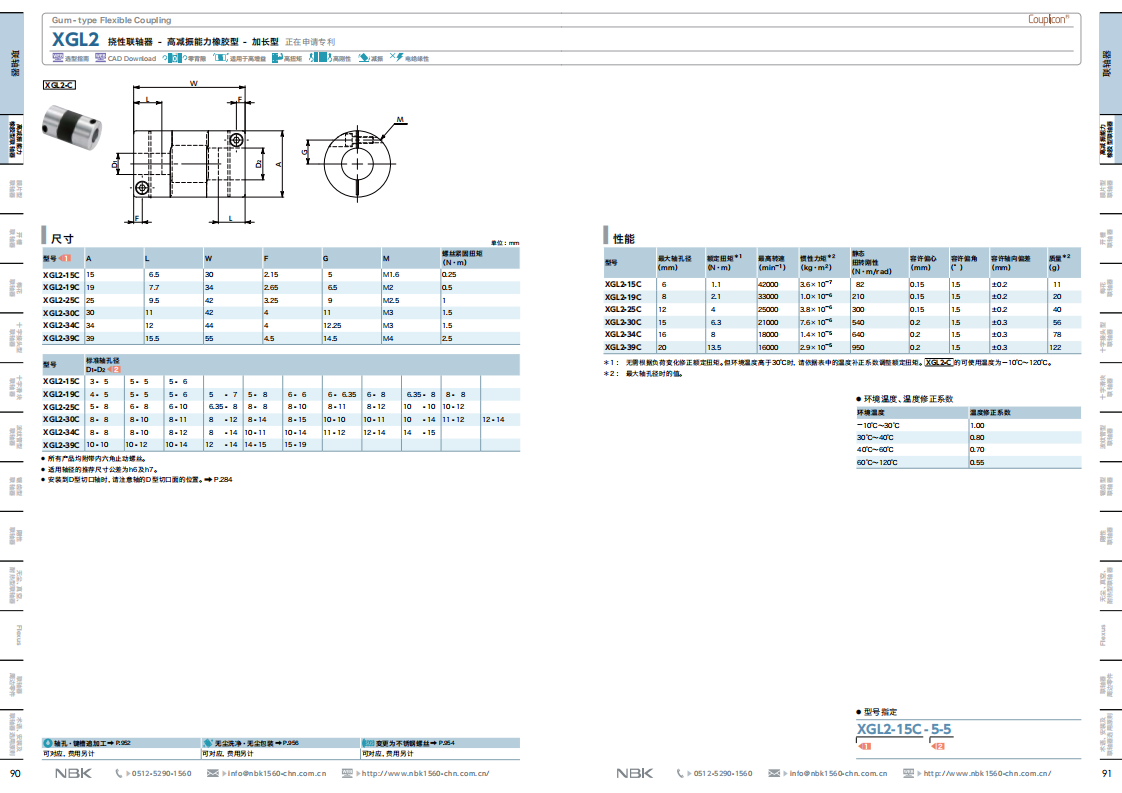This screenshot has width=1122, height=793.
Task: Click the stainless steel screw change icon
Action: (369, 744)
